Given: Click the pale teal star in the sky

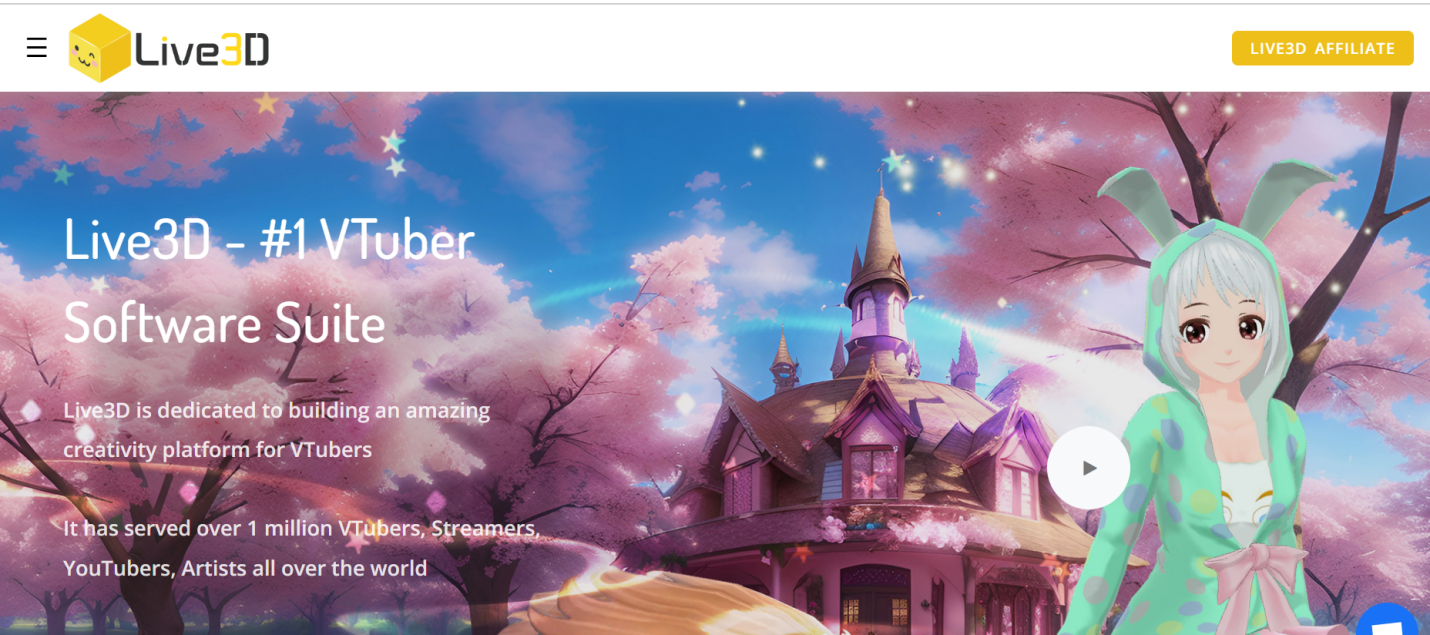Looking at the screenshot, I should click(x=393, y=141).
